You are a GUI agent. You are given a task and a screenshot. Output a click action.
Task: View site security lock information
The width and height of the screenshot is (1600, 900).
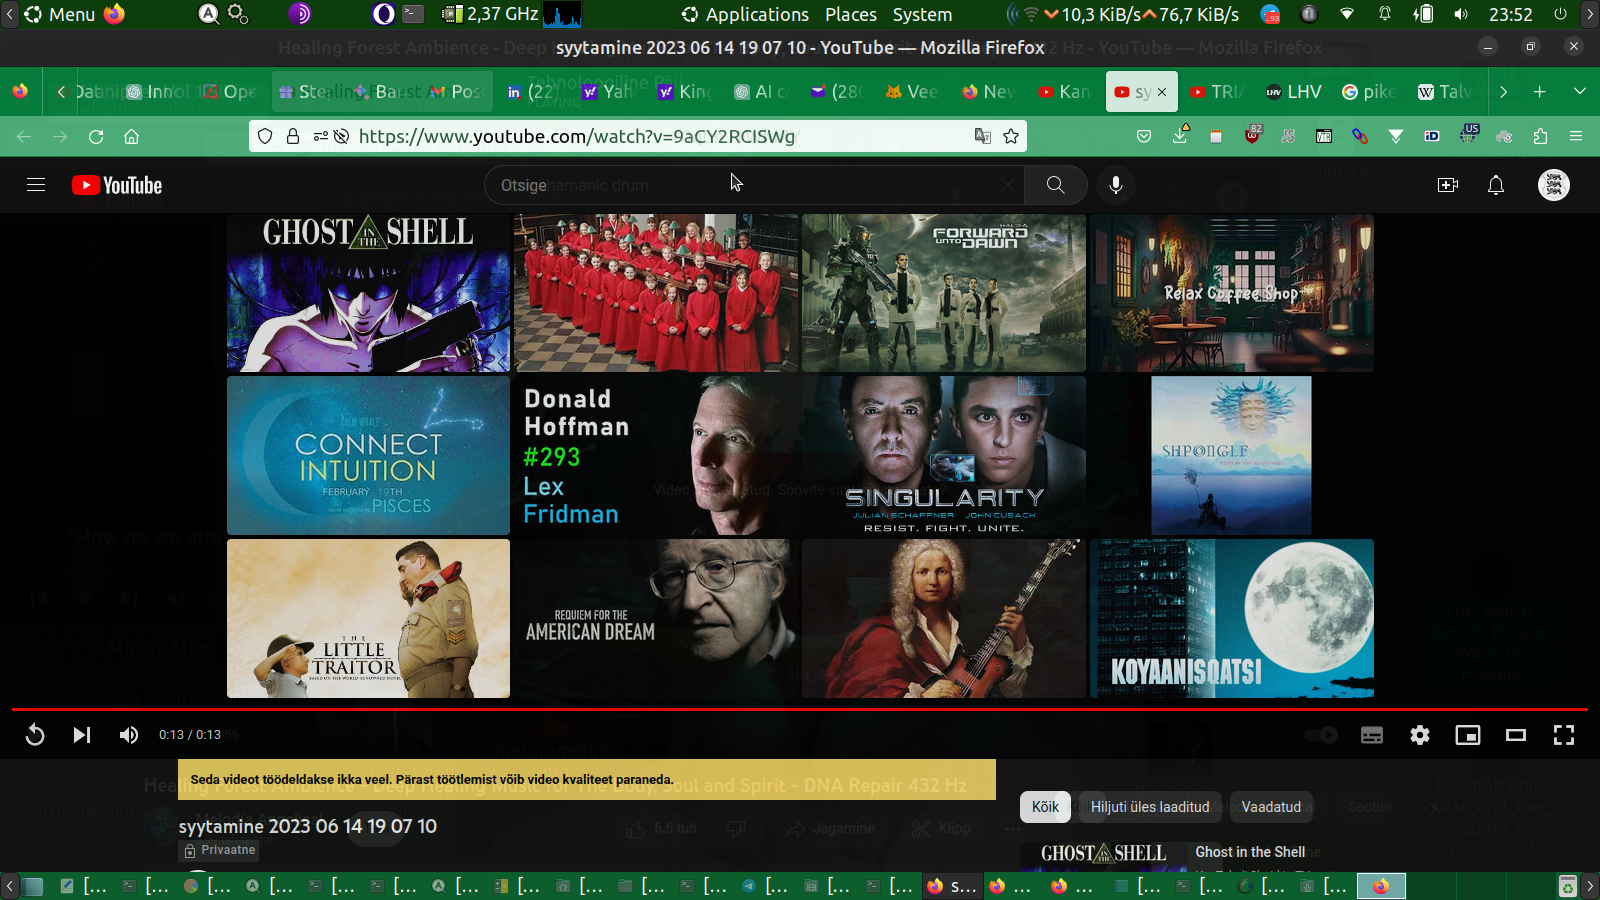293,137
